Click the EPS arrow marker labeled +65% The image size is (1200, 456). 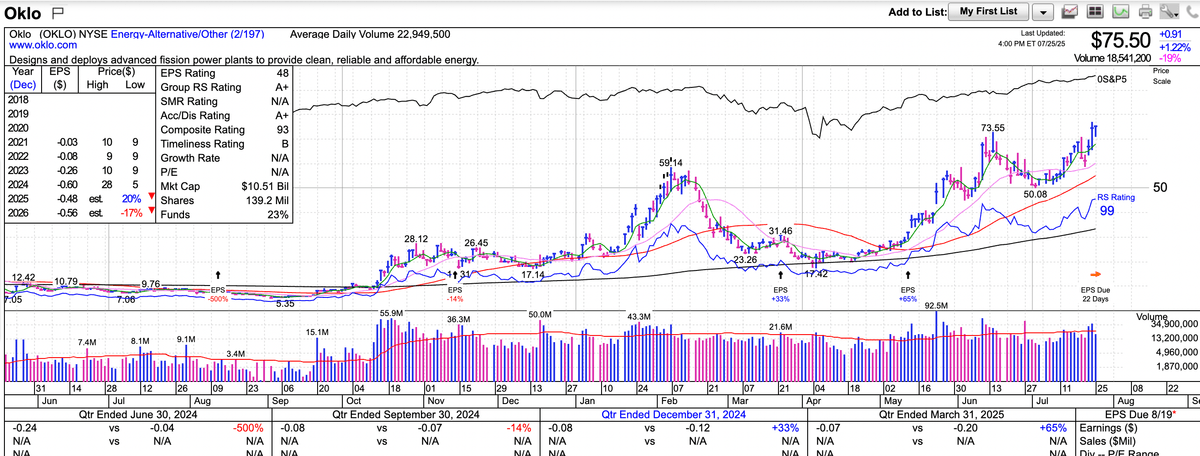pyautogui.click(x=908, y=273)
